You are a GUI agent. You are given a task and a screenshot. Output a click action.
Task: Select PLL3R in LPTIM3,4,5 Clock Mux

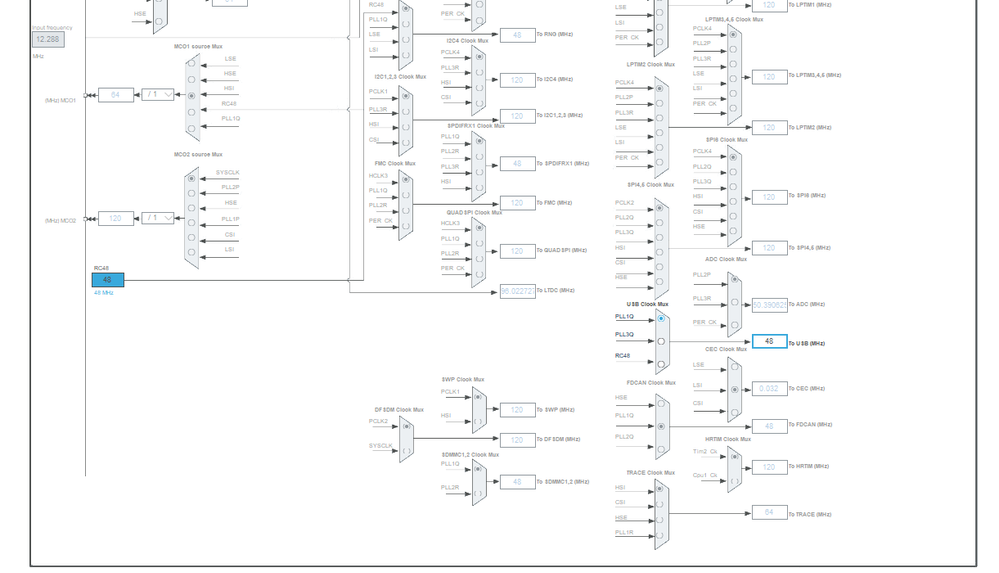tap(733, 64)
